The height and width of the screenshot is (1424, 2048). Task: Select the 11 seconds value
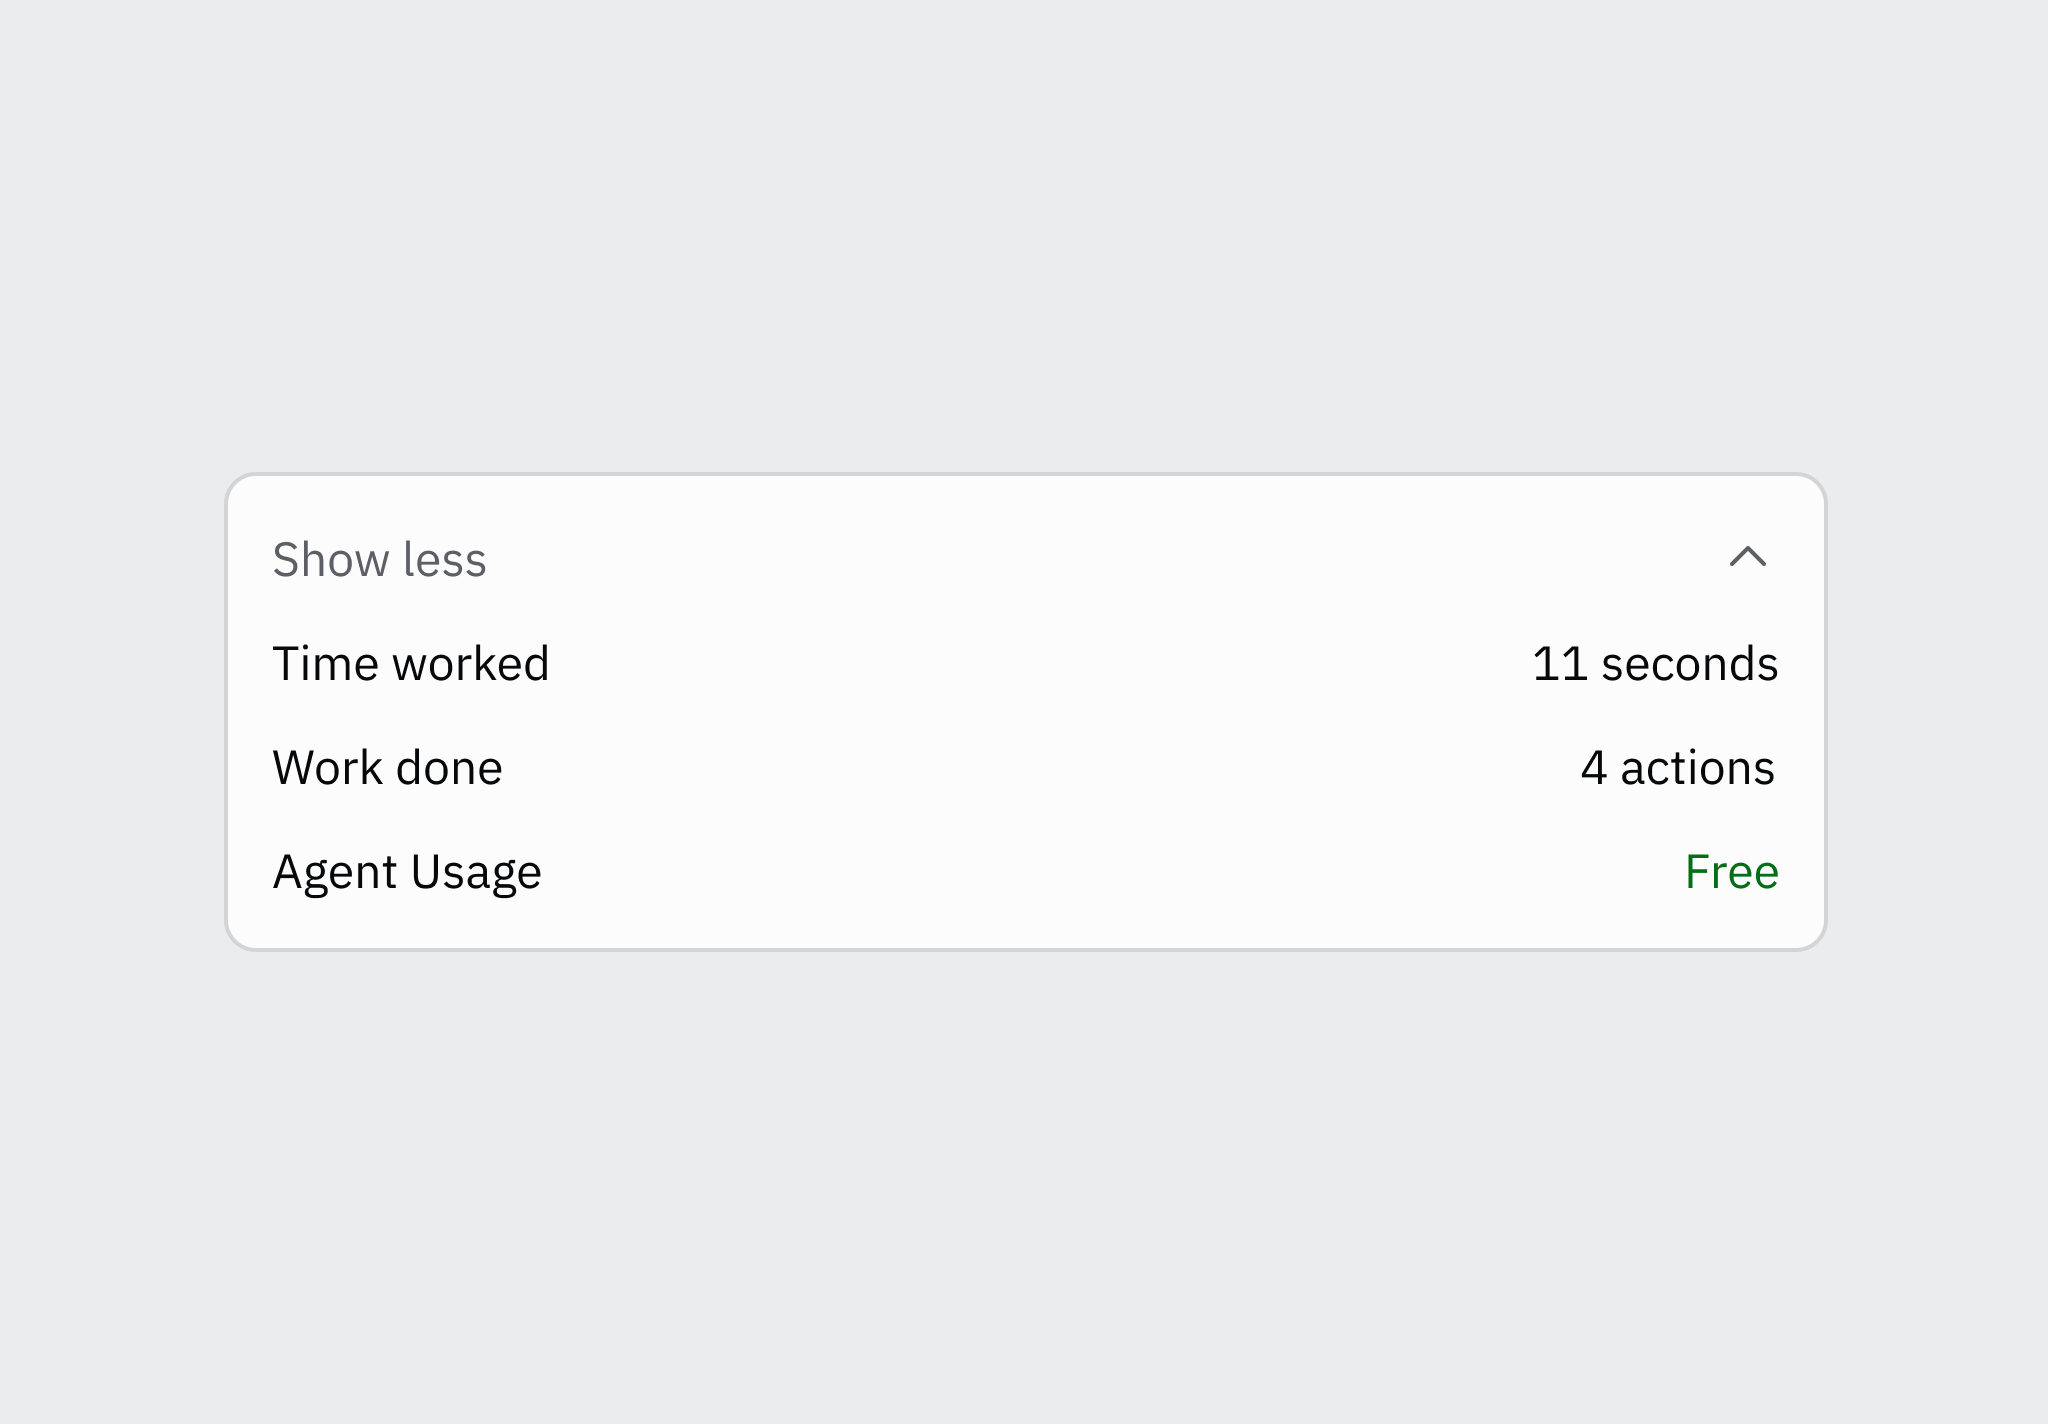1656,663
